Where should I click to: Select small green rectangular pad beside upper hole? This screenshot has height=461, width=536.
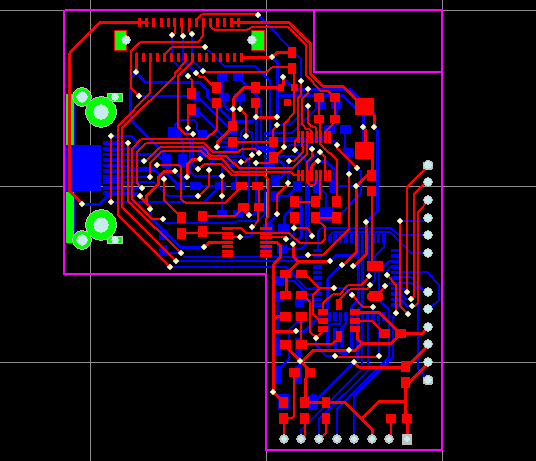(115, 97)
